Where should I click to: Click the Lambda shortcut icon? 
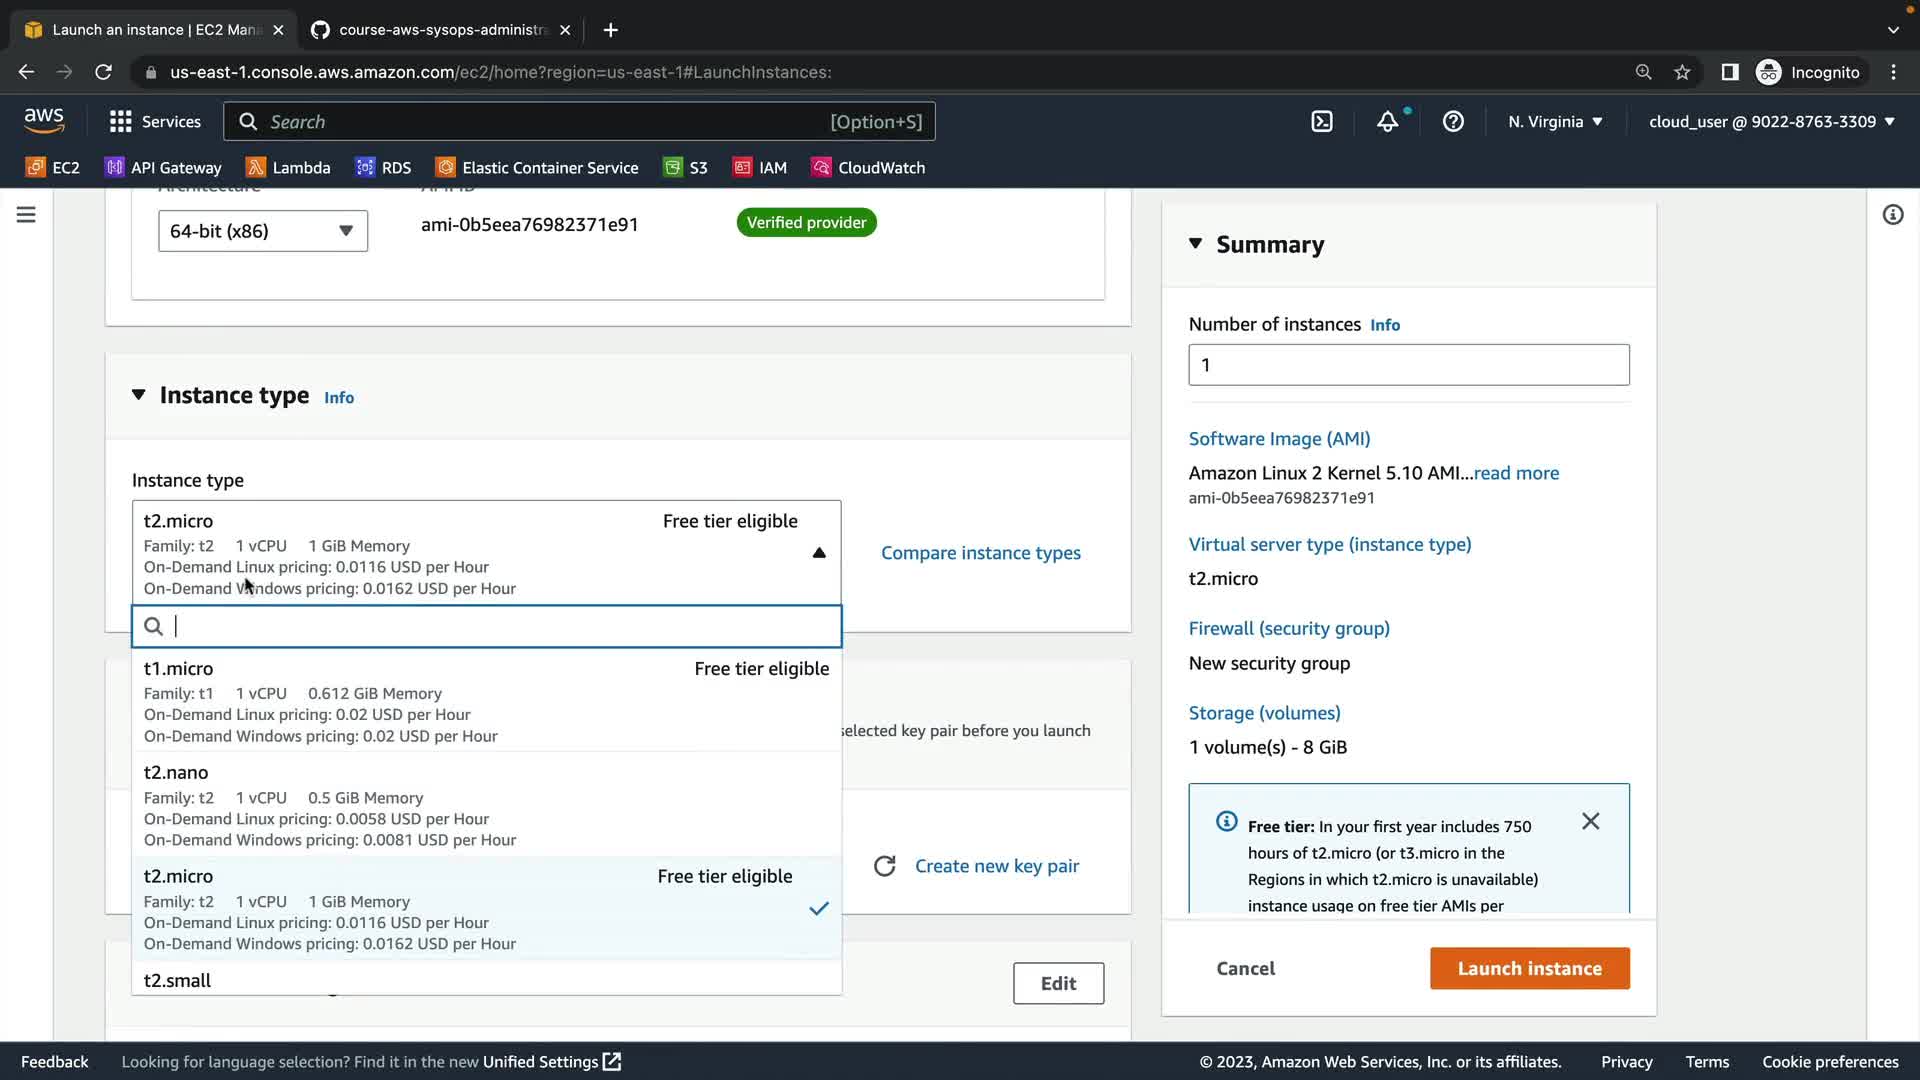(x=257, y=168)
